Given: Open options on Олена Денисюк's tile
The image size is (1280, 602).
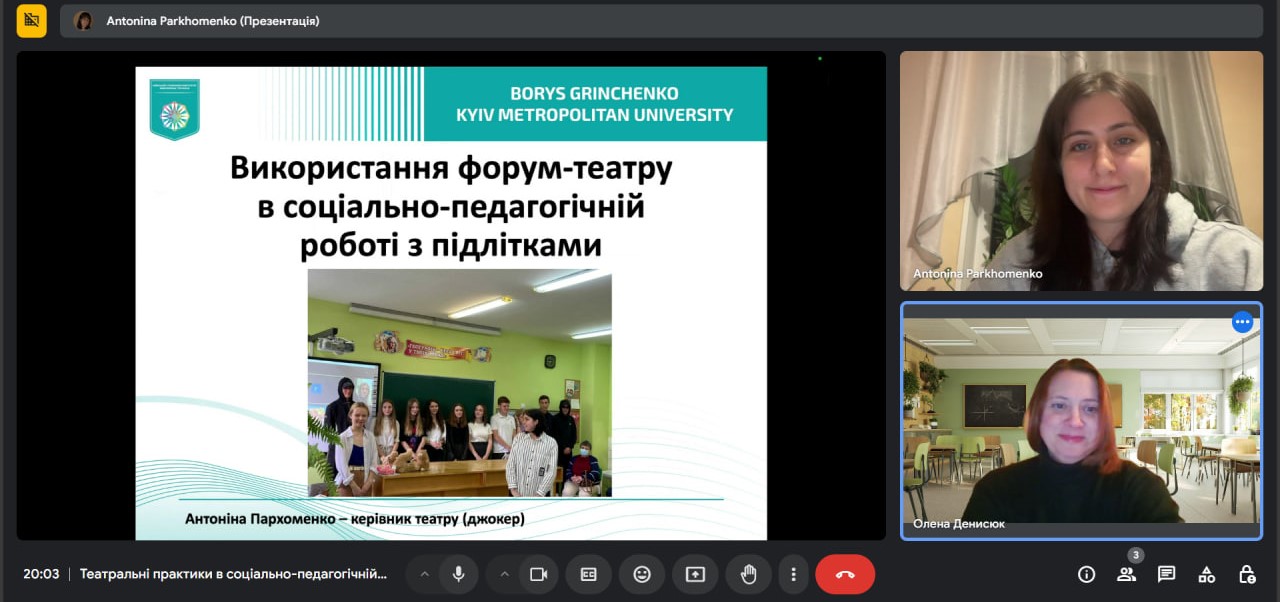Looking at the screenshot, I should click(1242, 322).
